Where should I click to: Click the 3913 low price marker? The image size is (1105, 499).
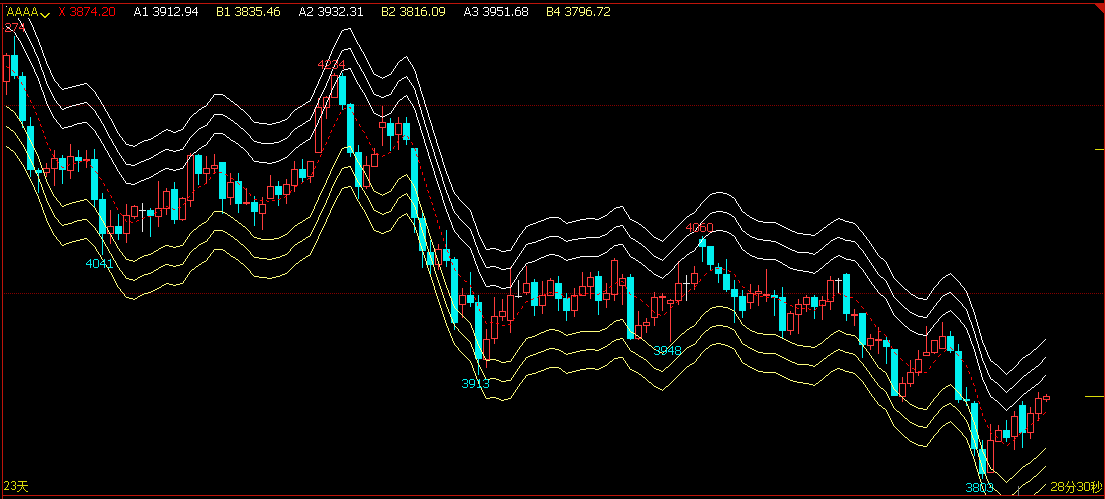pos(476,384)
